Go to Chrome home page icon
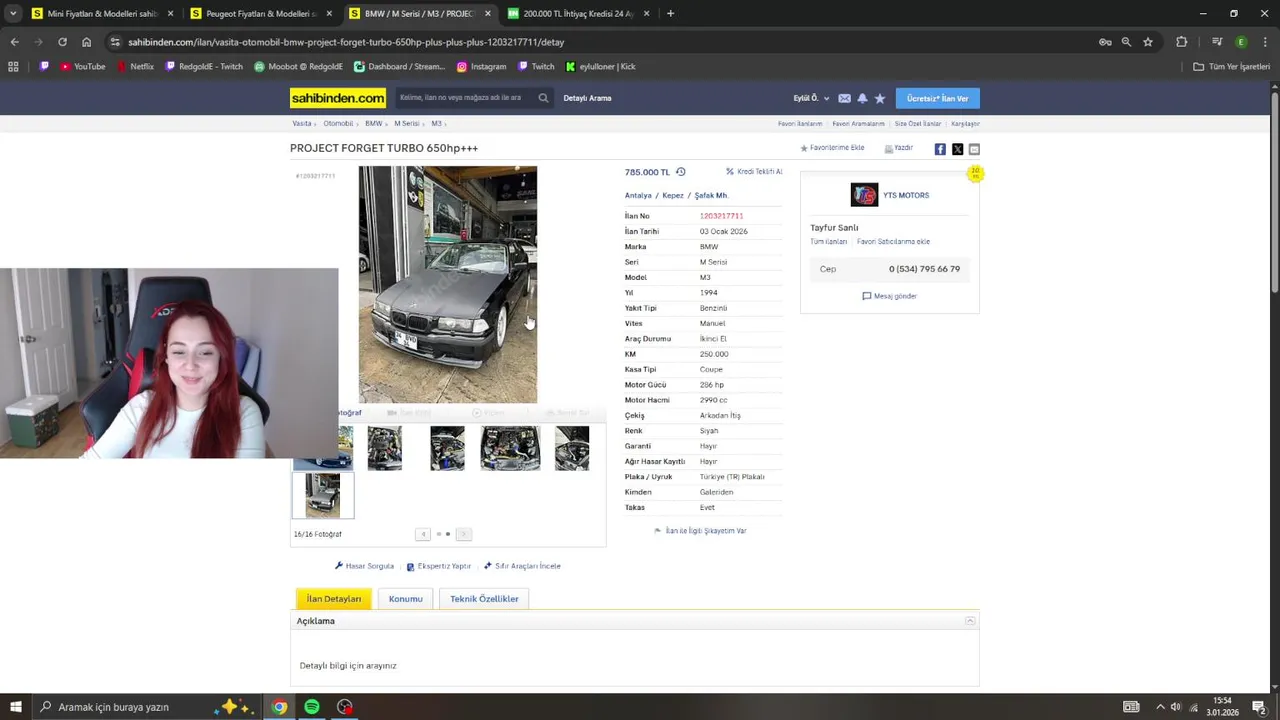Screen dimensions: 1280x720 point(86,42)
